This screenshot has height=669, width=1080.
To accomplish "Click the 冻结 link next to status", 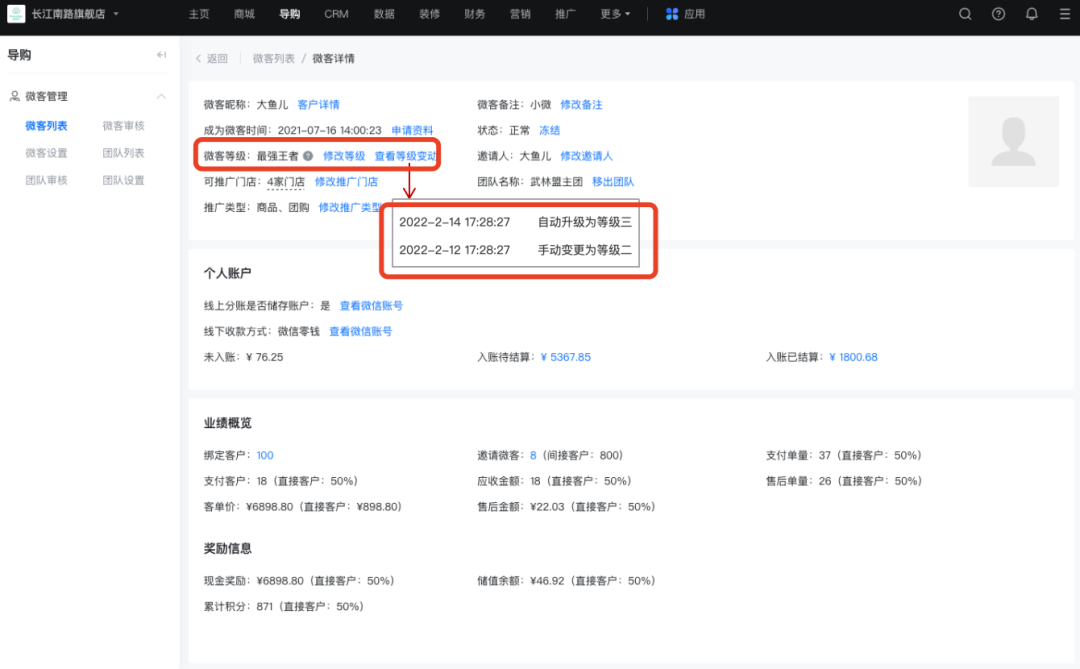I will (x=549, y=130).
